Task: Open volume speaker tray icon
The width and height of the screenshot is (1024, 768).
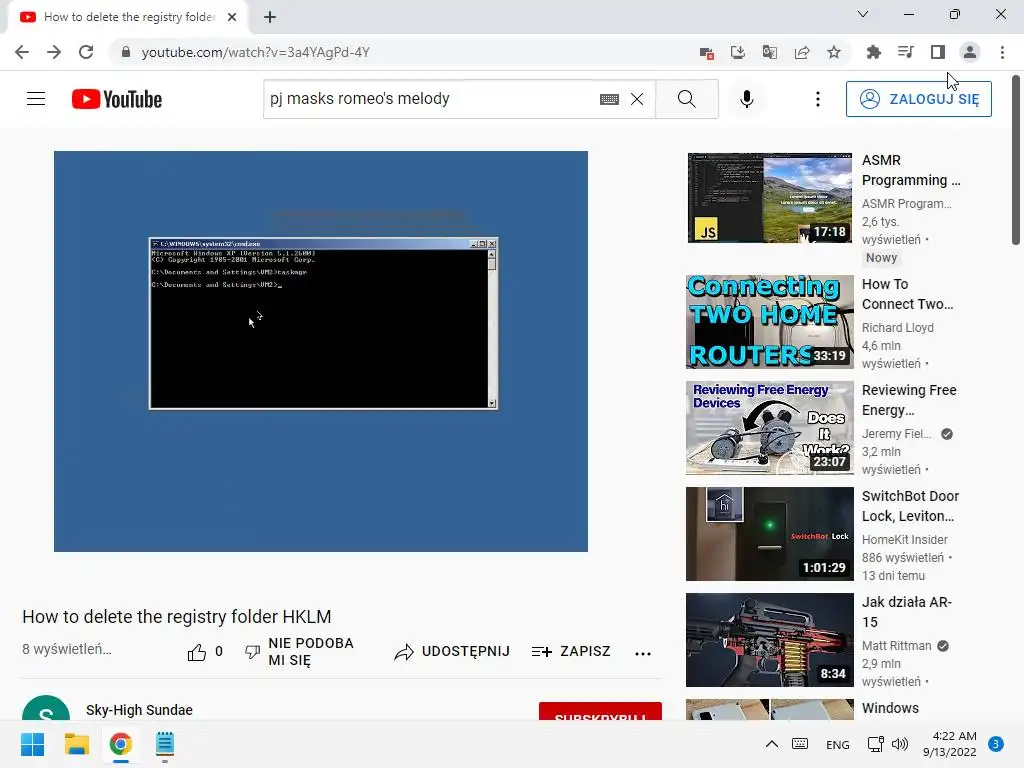Action: [900, 744]
